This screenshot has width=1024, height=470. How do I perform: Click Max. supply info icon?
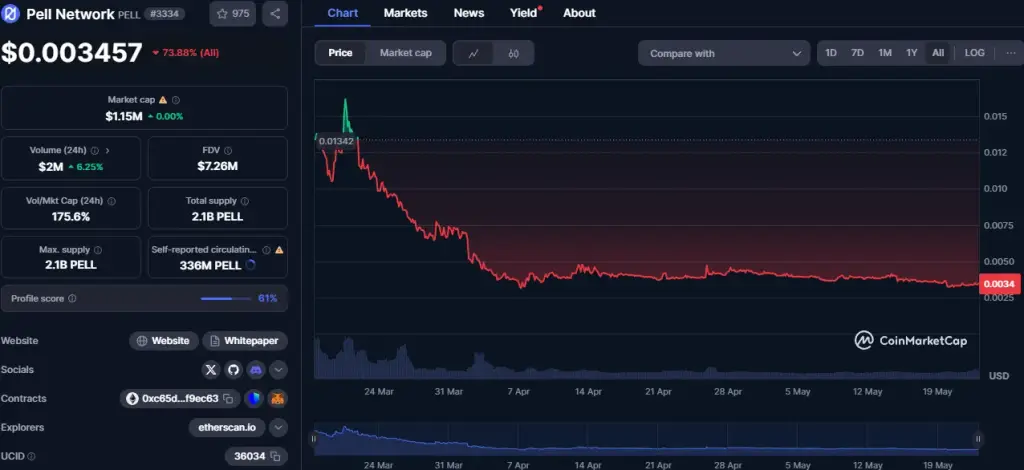pos(98,250)
